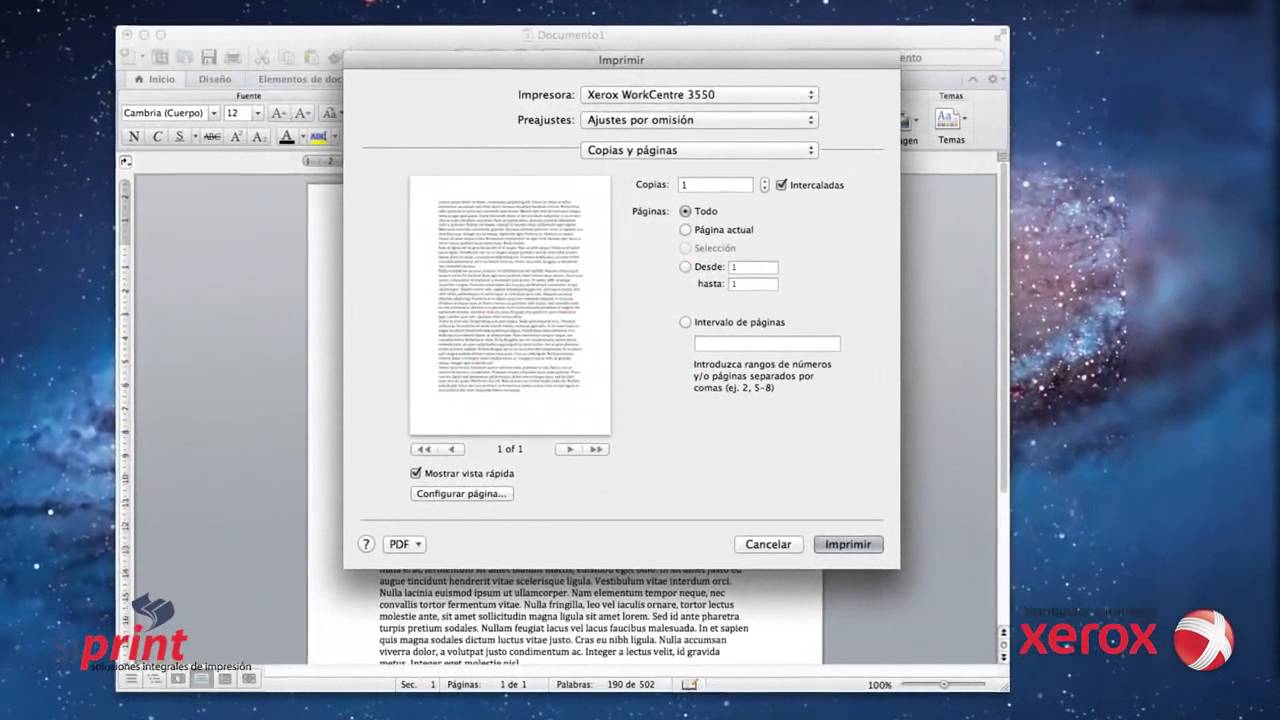Toggle the Intercaladas checkbox
Viewport: 1280px width, 720px height.
(781, 185)
